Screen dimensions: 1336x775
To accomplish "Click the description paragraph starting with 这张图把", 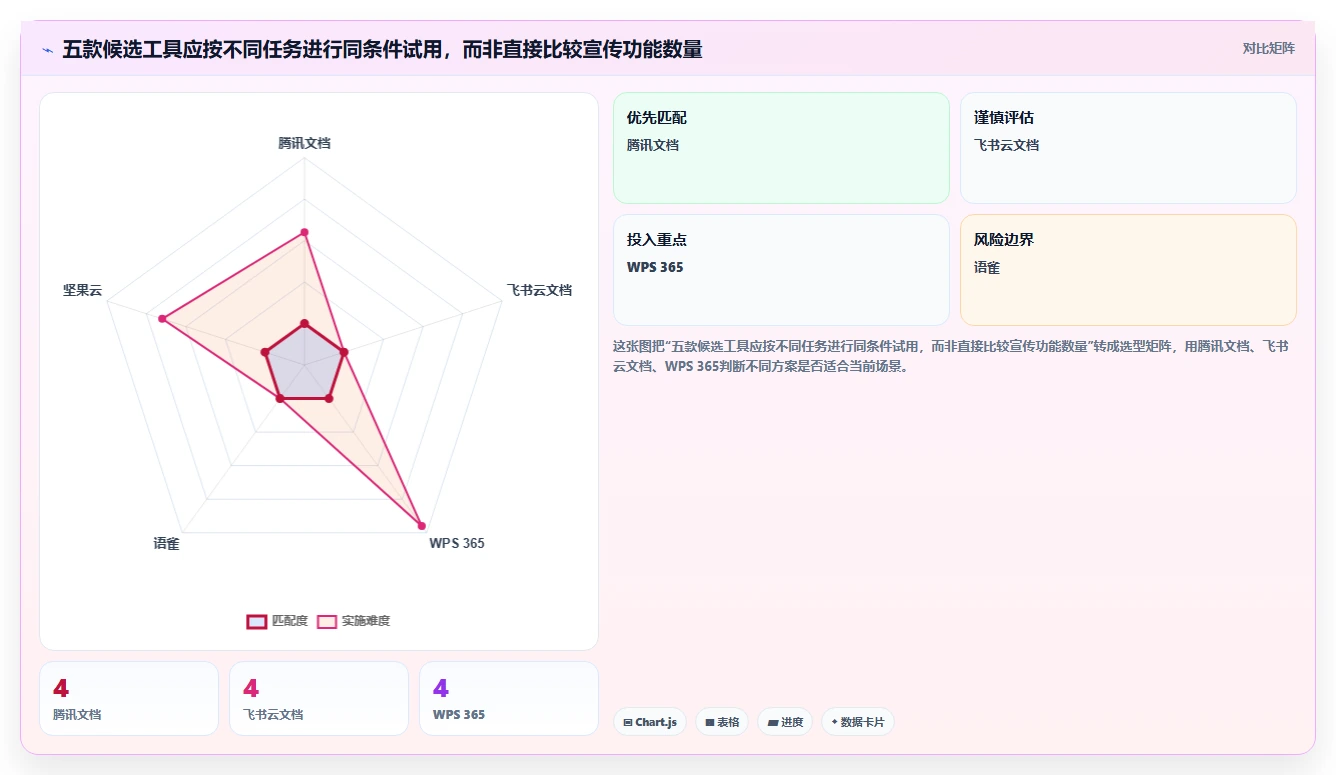I will coord(950,356).
